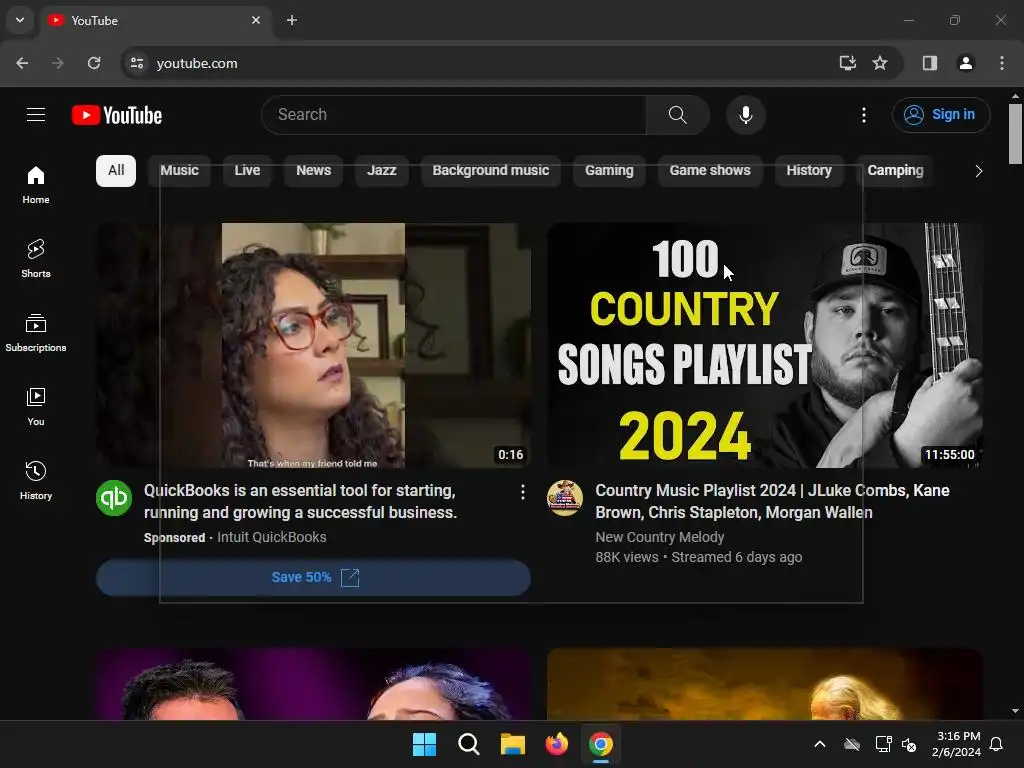Open options menu for QuickBooks ad

[522, 492]
